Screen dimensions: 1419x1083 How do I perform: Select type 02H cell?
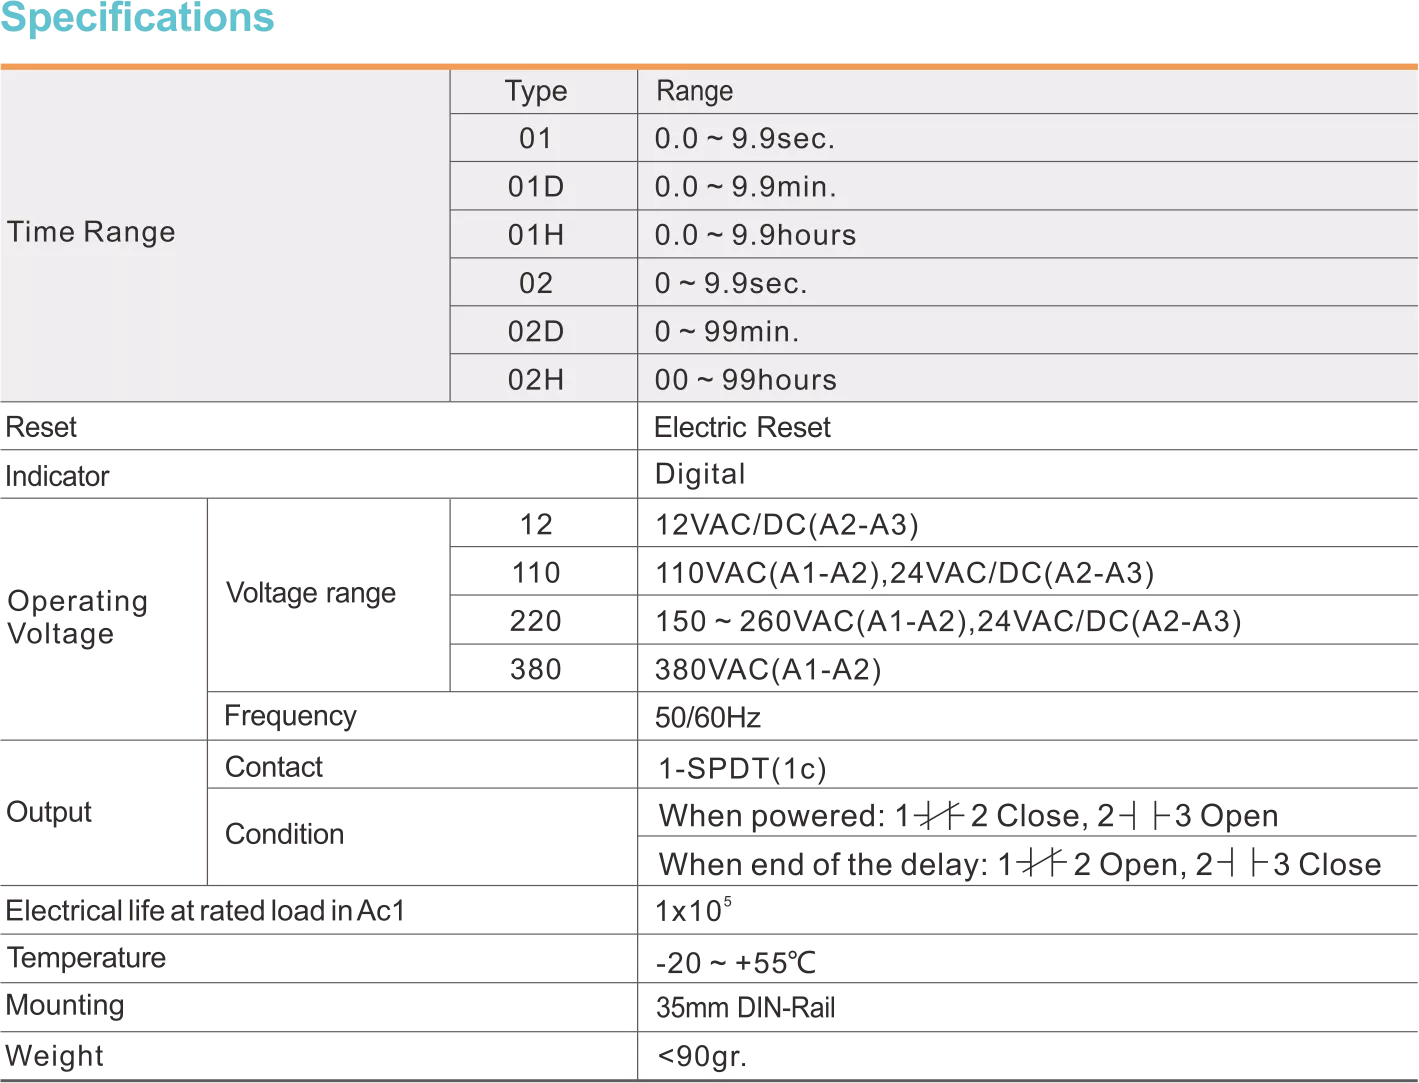[x=536, y=380]
